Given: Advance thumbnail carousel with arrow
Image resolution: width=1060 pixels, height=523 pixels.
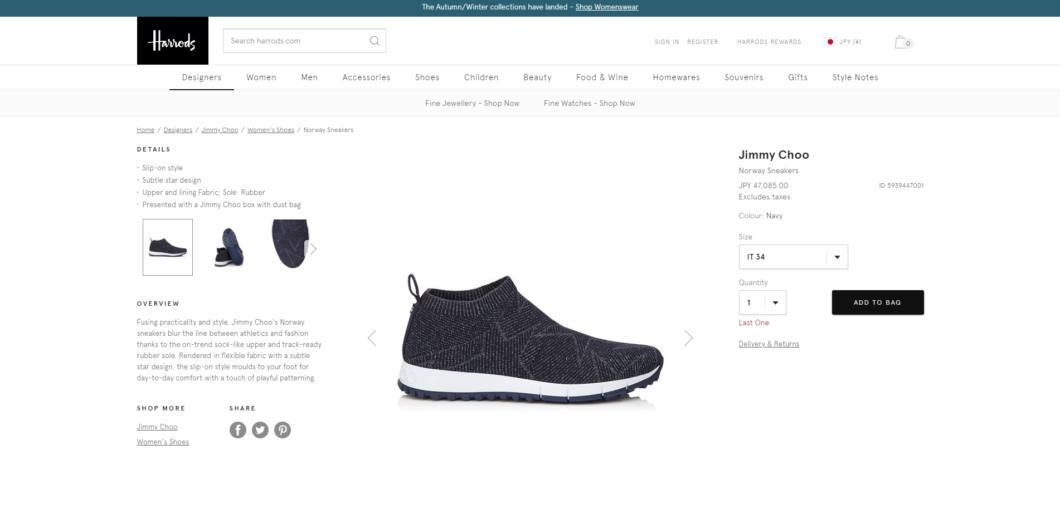Looking at the screenshot, I should (x=312, y=248).
